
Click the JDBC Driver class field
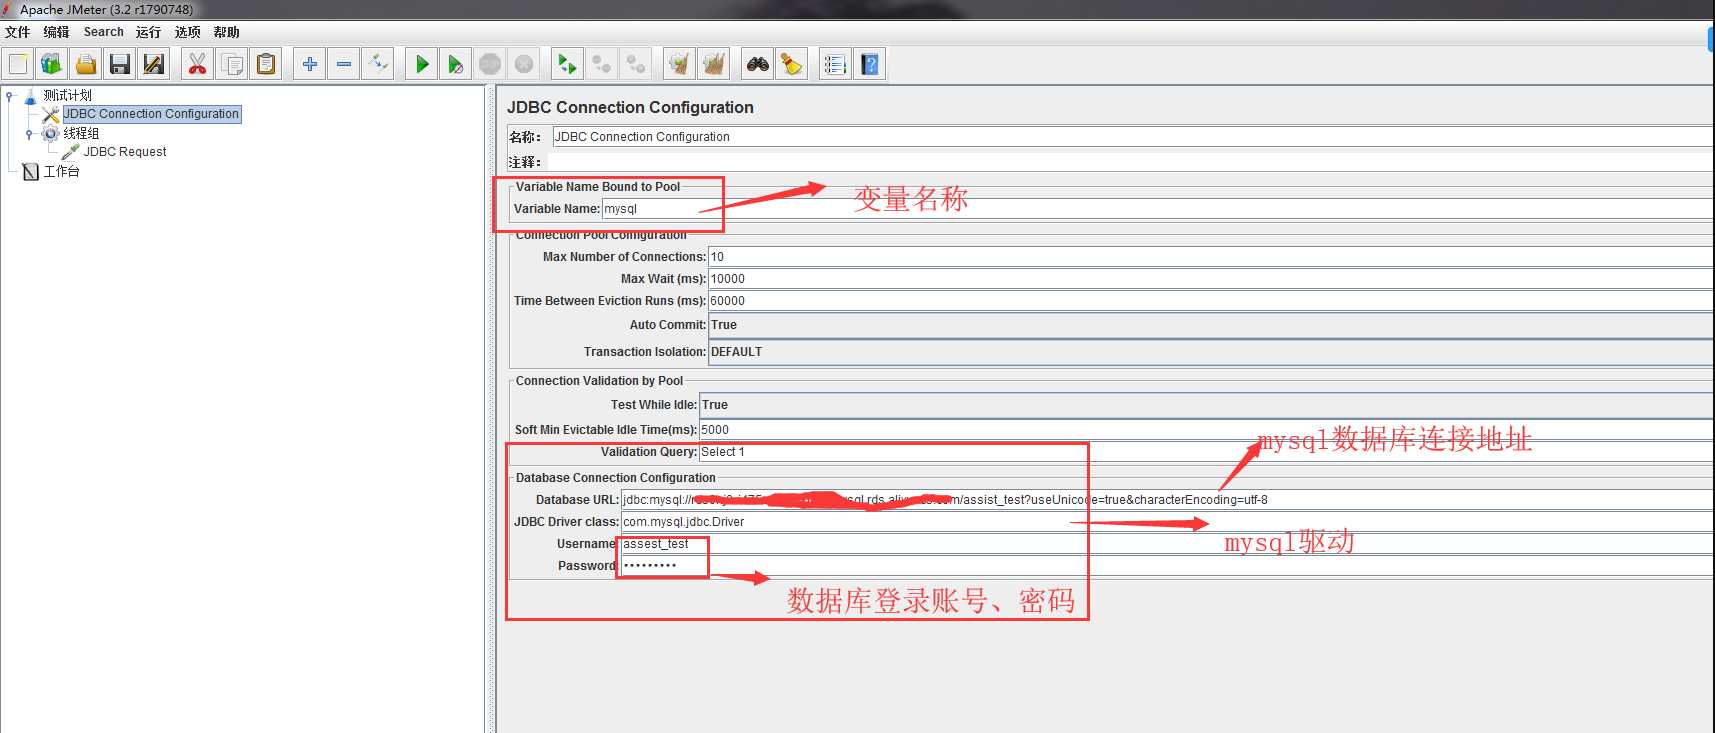[1167, 522]
